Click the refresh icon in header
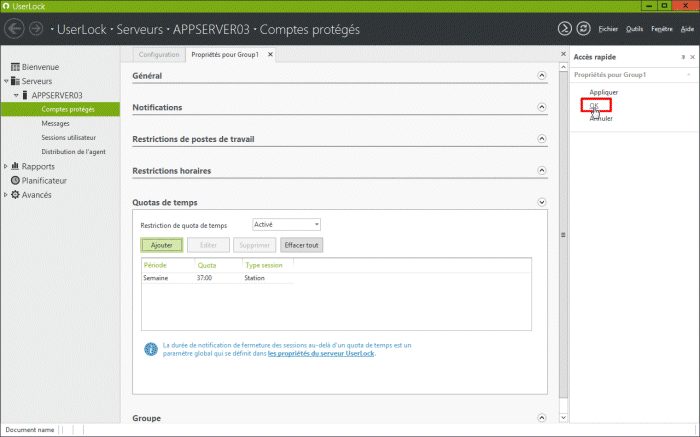Viewport: 700px width, 437px height. (583, 29)
